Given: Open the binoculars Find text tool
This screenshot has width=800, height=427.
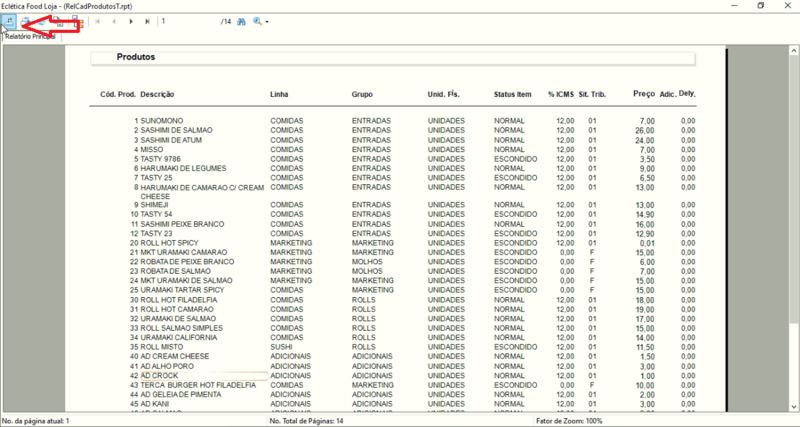Looking at the screenshot, I should pyautogui.click(x=241, y=21).
